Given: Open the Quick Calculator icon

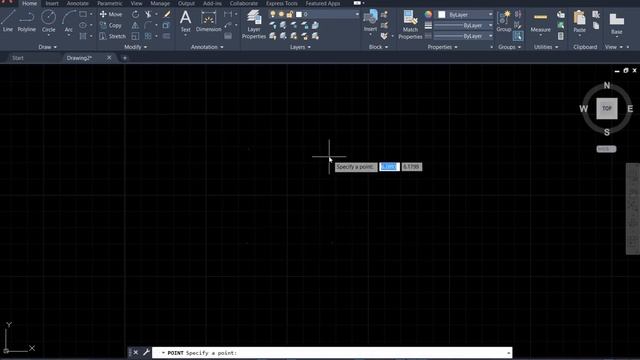Looking at the screenshot, I should 561,36.
